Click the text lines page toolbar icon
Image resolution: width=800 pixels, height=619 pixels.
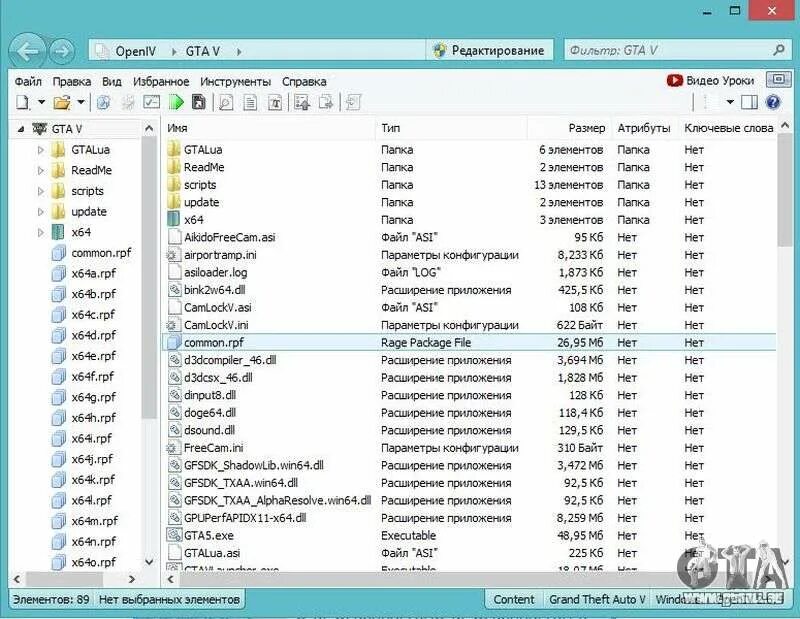[x=250, y=103]
